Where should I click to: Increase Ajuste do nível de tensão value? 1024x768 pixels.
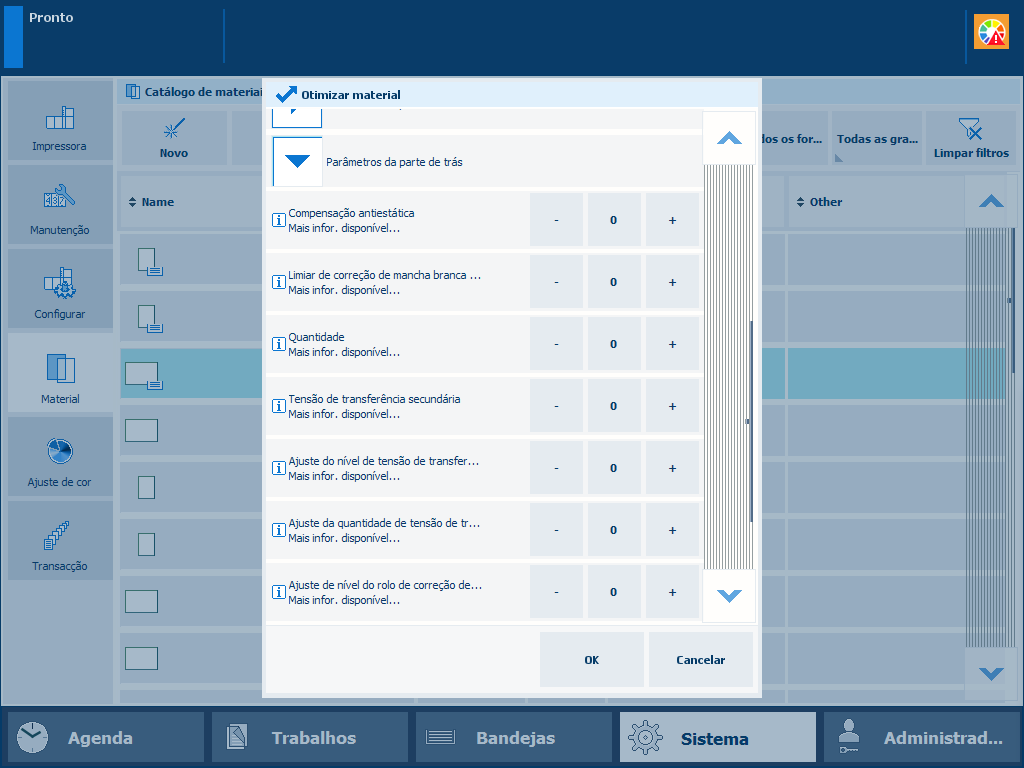(x=672, y=468)
